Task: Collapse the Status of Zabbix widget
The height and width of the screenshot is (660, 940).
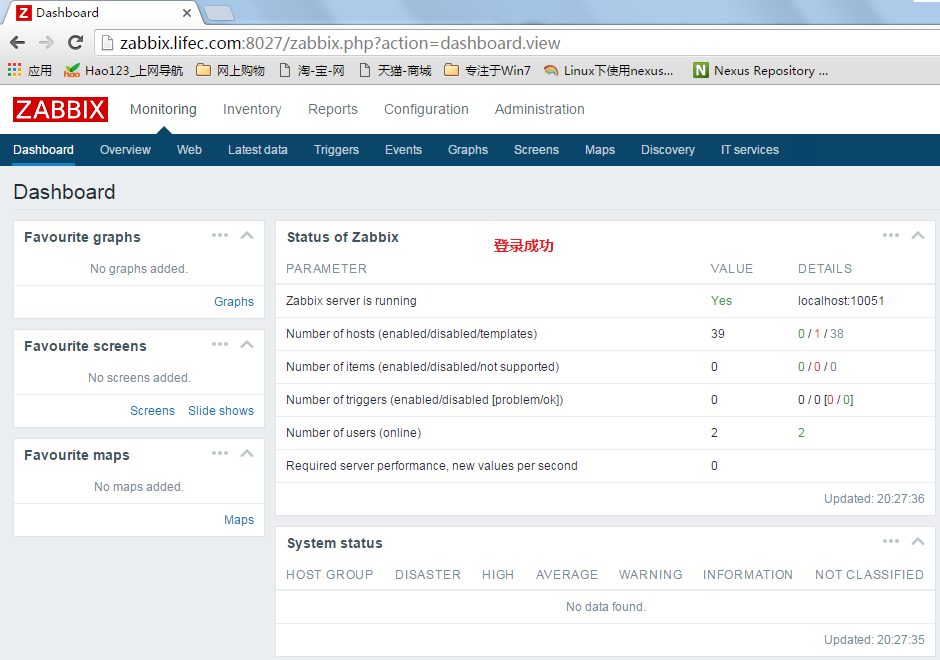Action: [x=918, y=236]
